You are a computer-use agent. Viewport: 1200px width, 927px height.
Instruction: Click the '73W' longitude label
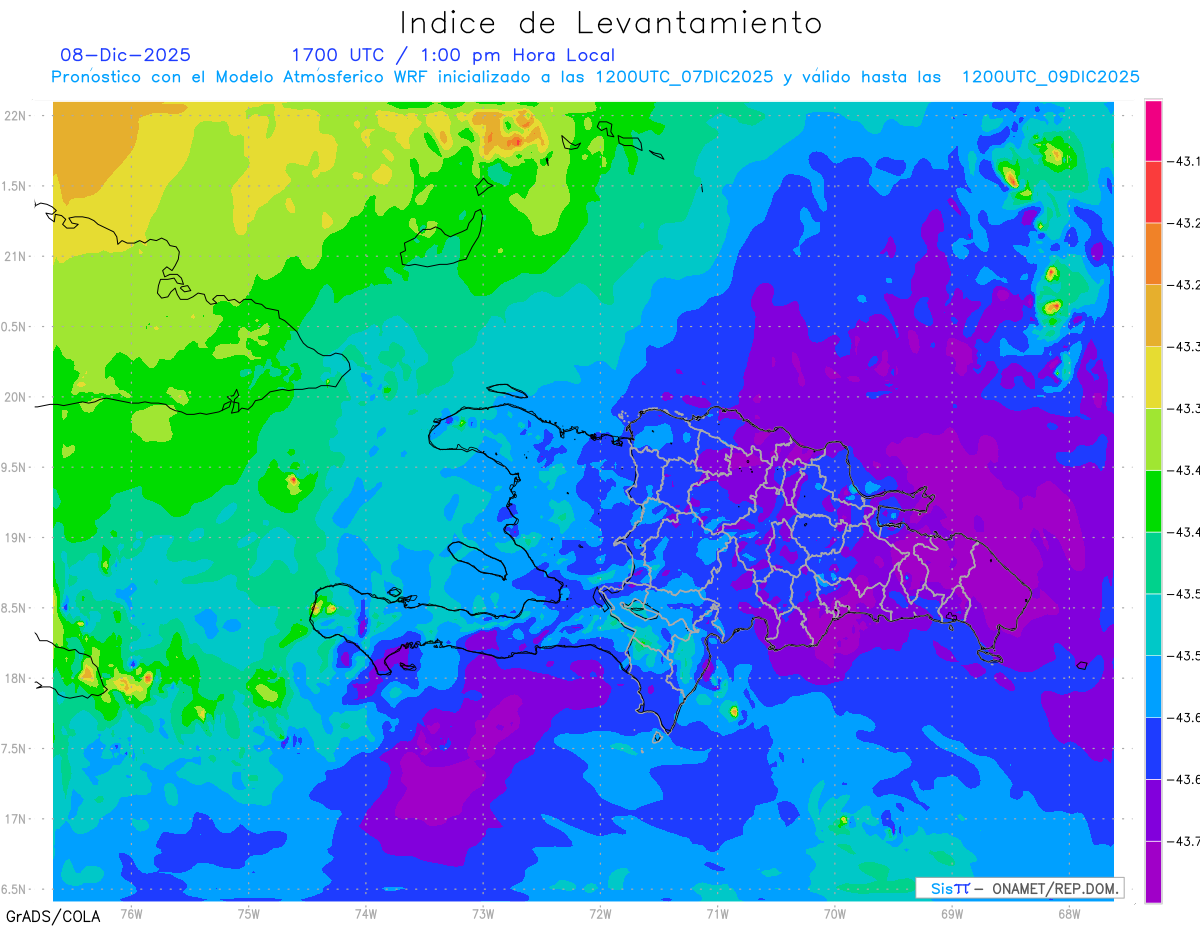click(x=483, y=913)
